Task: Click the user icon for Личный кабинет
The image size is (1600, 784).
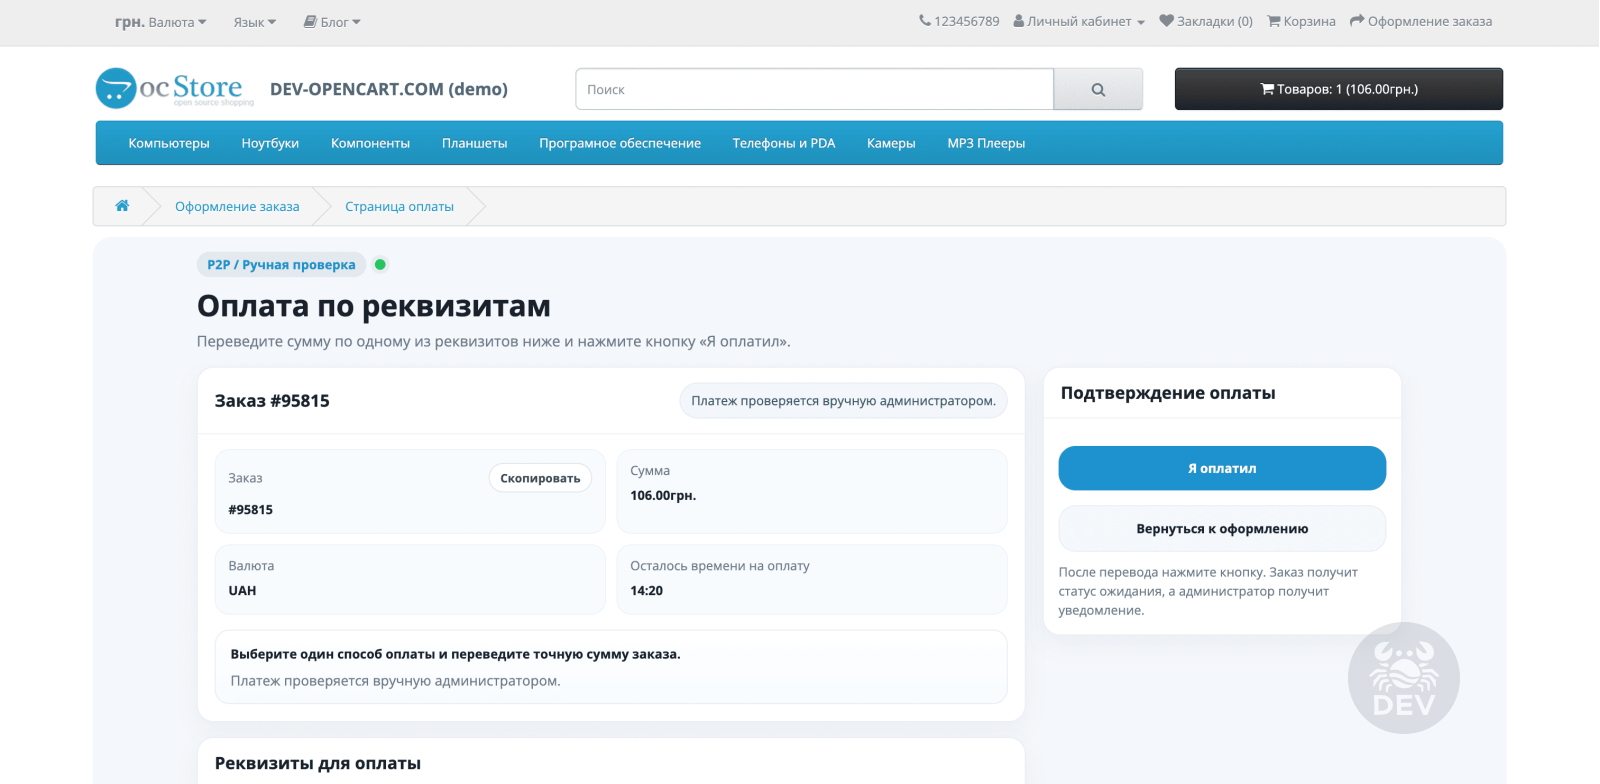Action: (1019, 21)
